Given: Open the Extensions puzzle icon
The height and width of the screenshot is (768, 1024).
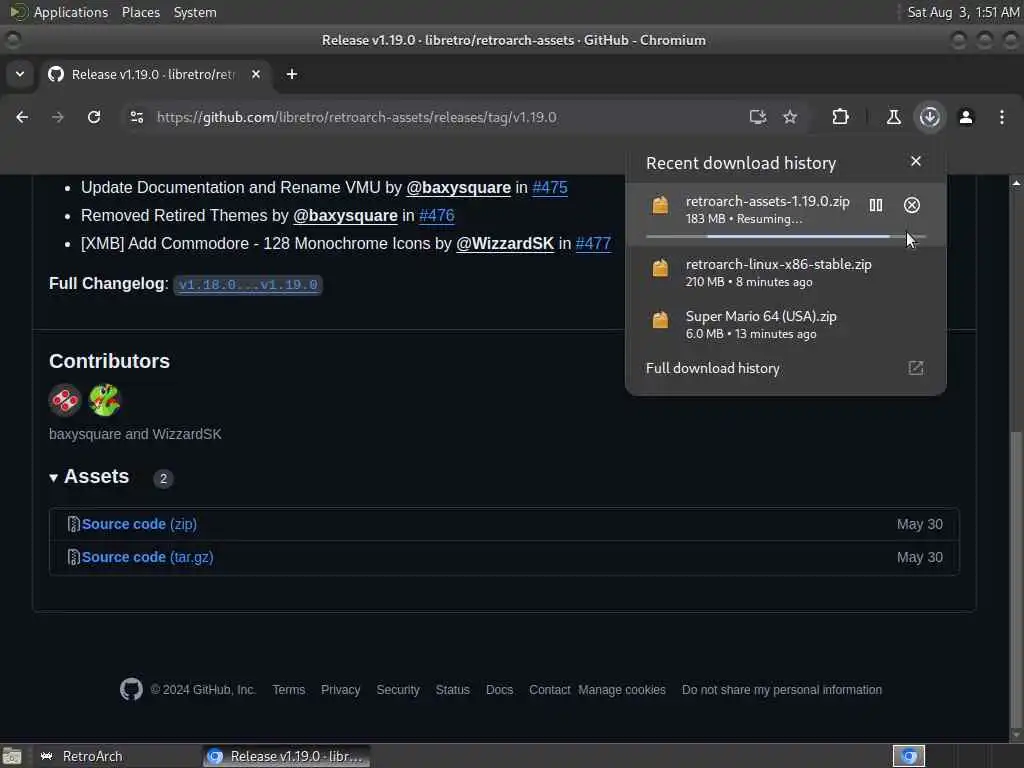Looking at the screenshot, I should click(x=840, y=117).
